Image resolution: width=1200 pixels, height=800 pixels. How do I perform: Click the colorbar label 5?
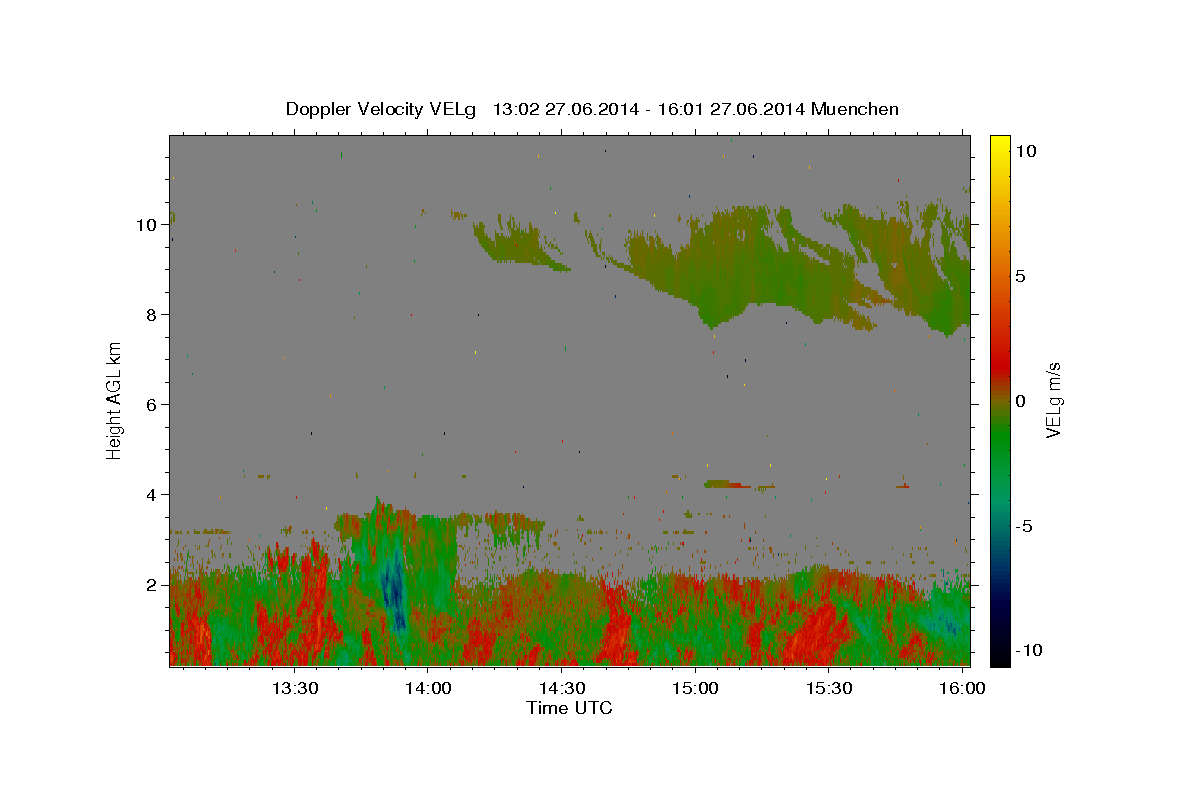click(1020, 276)
